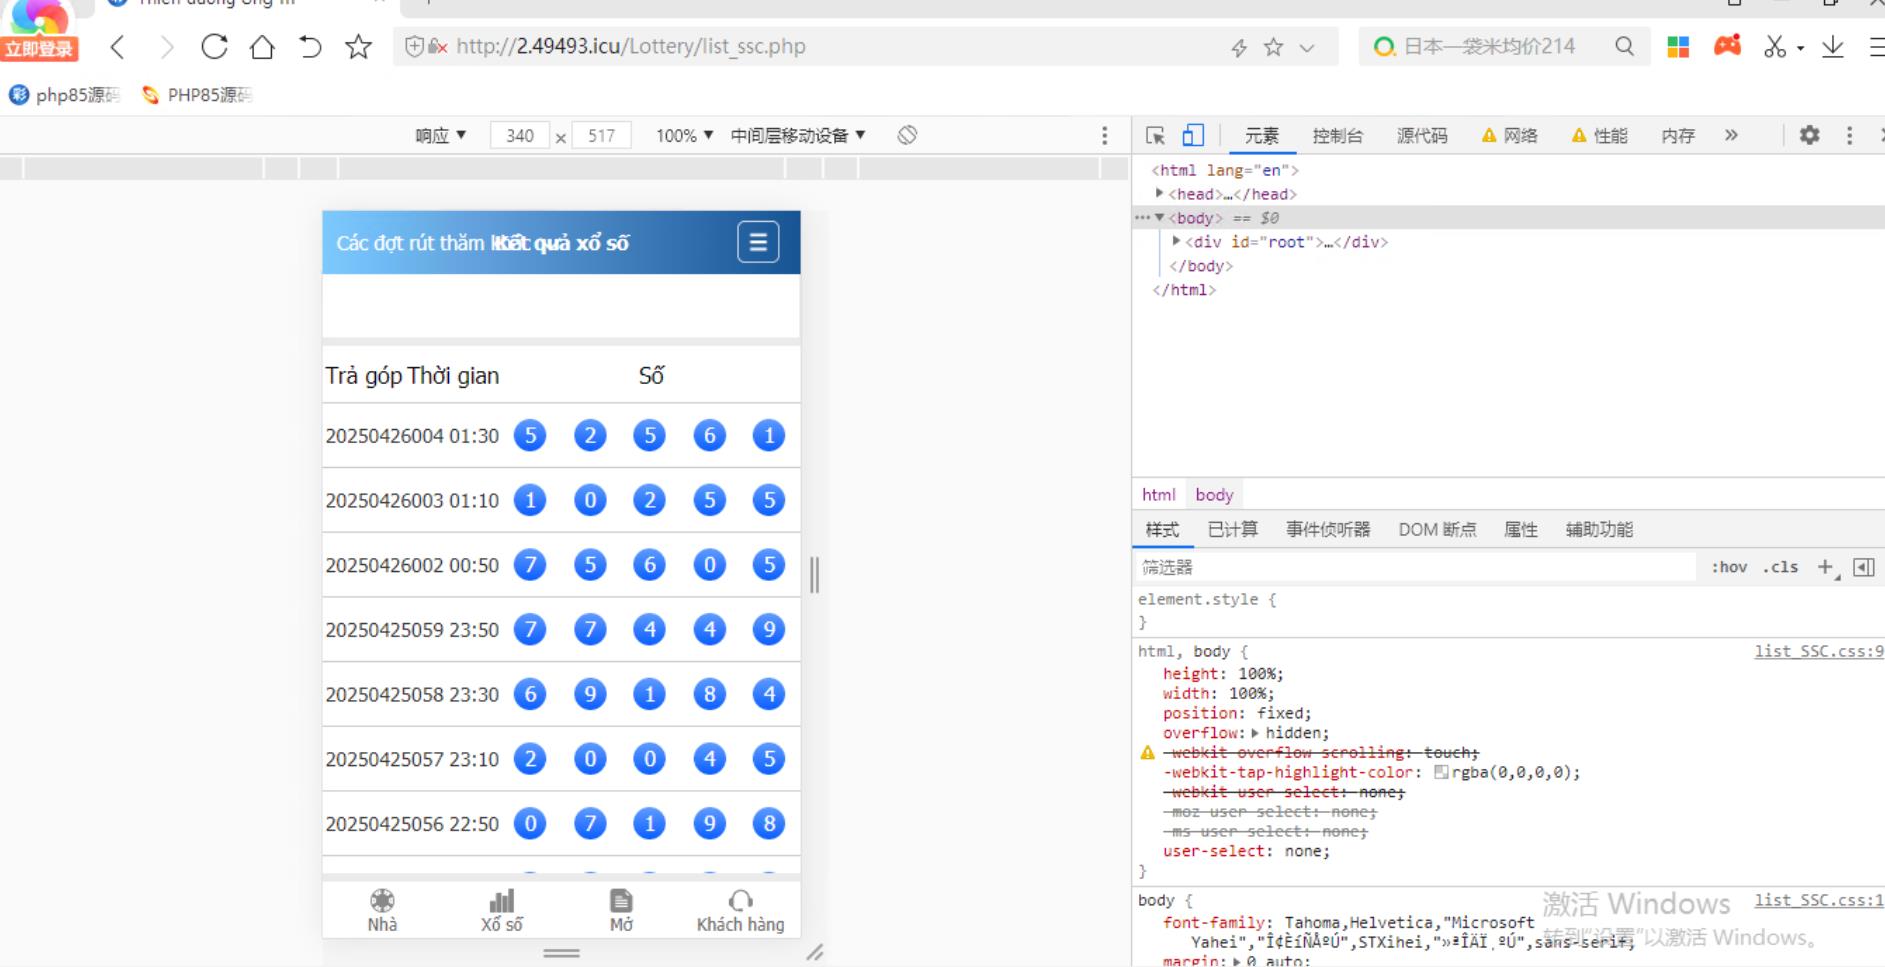
Task: Open hamburger menu in lottery header
Action: pos(758,242)
